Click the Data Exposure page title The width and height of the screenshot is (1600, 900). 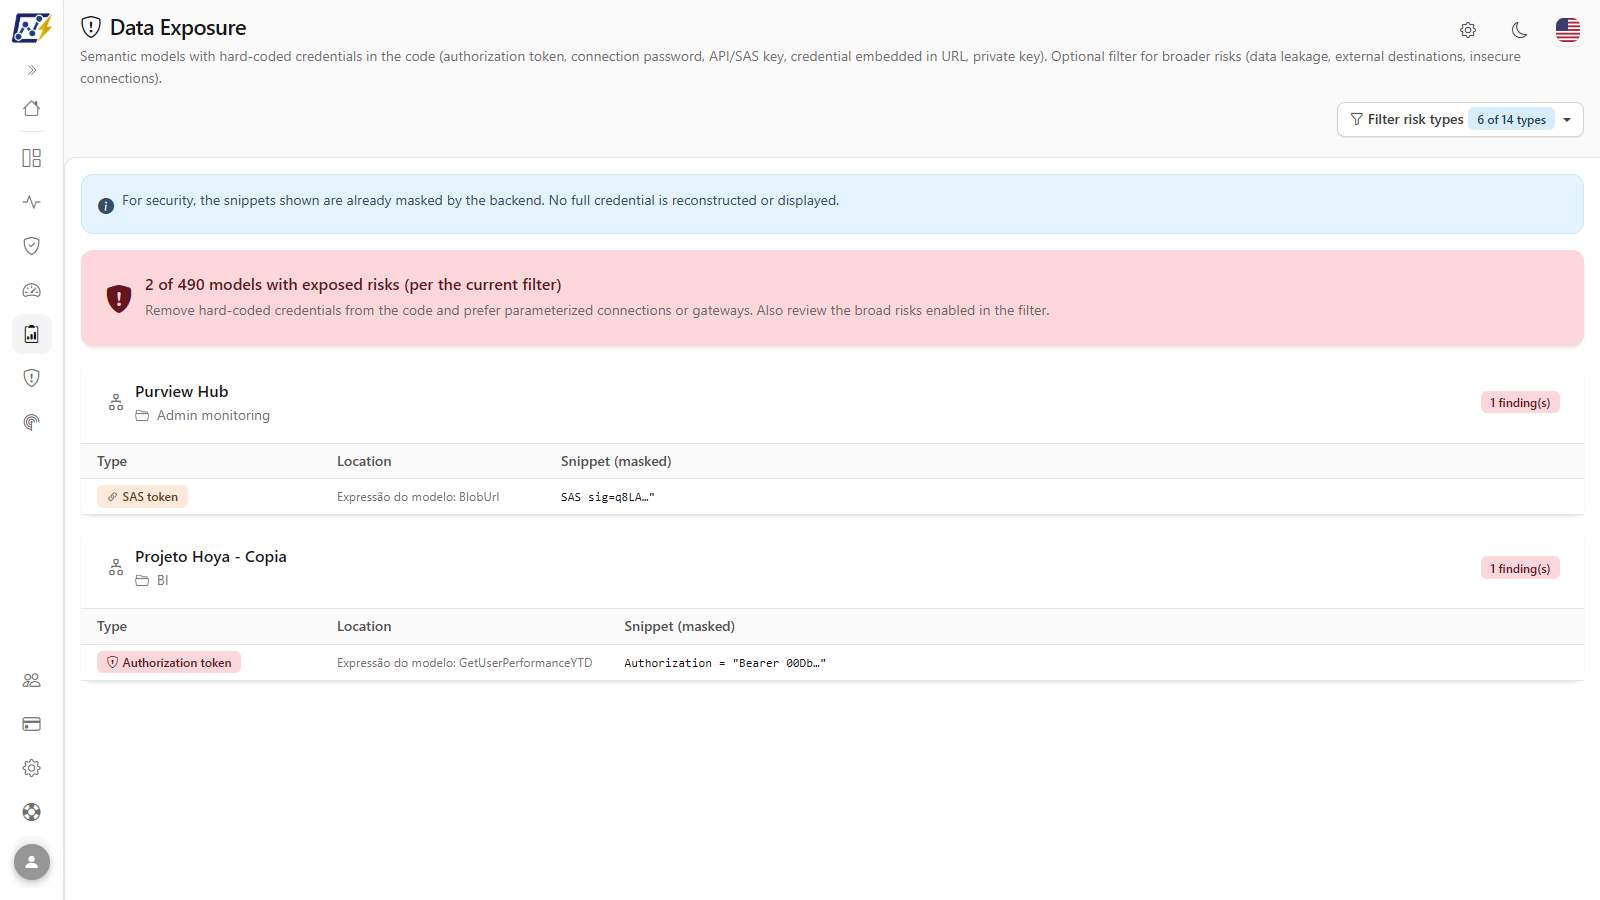click(178, 28)
